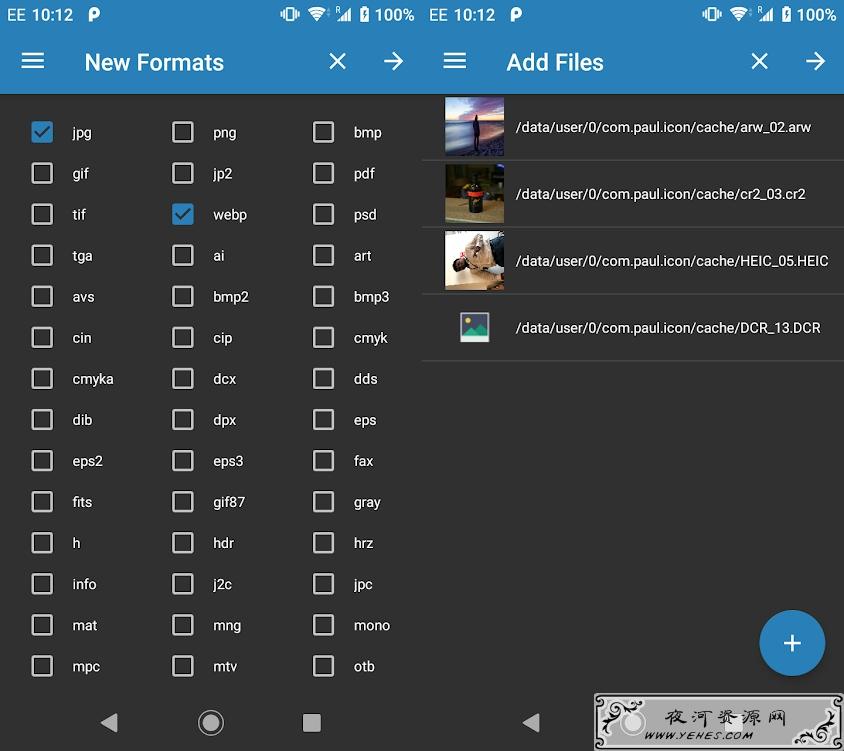Tick the cmyk format checkbox
The image size is (844, 751).
click(x=323, y=338)
